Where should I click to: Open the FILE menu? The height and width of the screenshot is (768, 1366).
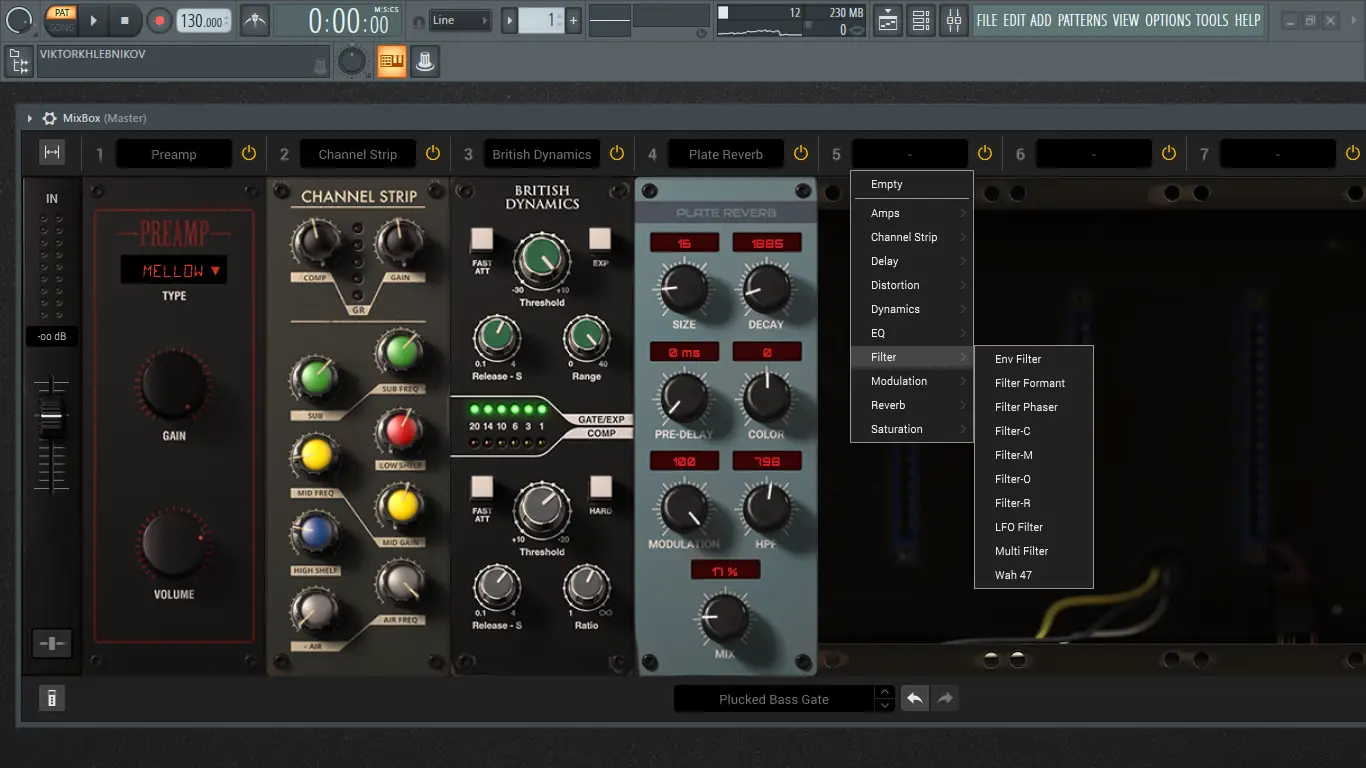[987, 20]
